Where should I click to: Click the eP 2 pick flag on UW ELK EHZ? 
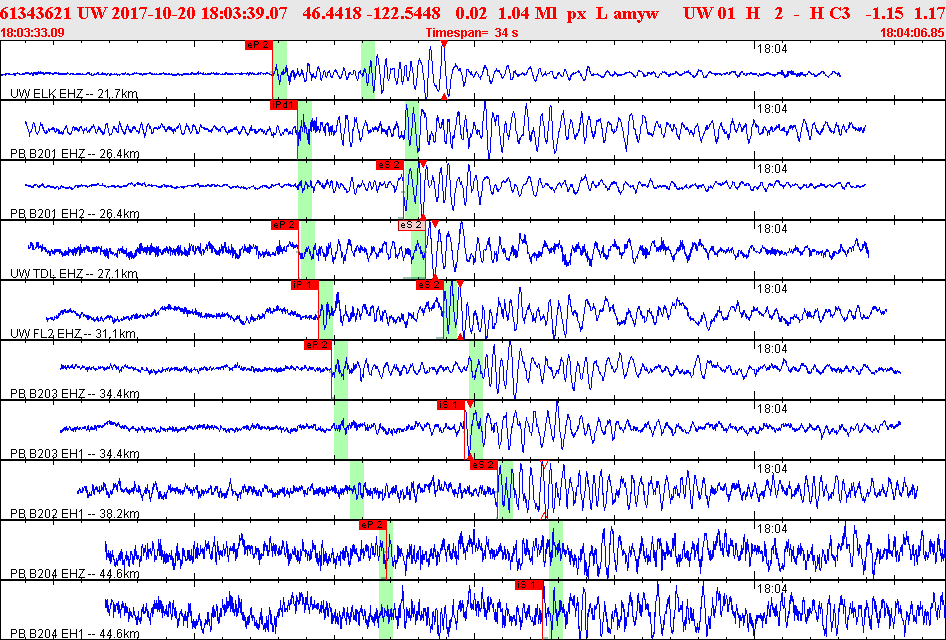pyautogui.click(x=258, y=45)
